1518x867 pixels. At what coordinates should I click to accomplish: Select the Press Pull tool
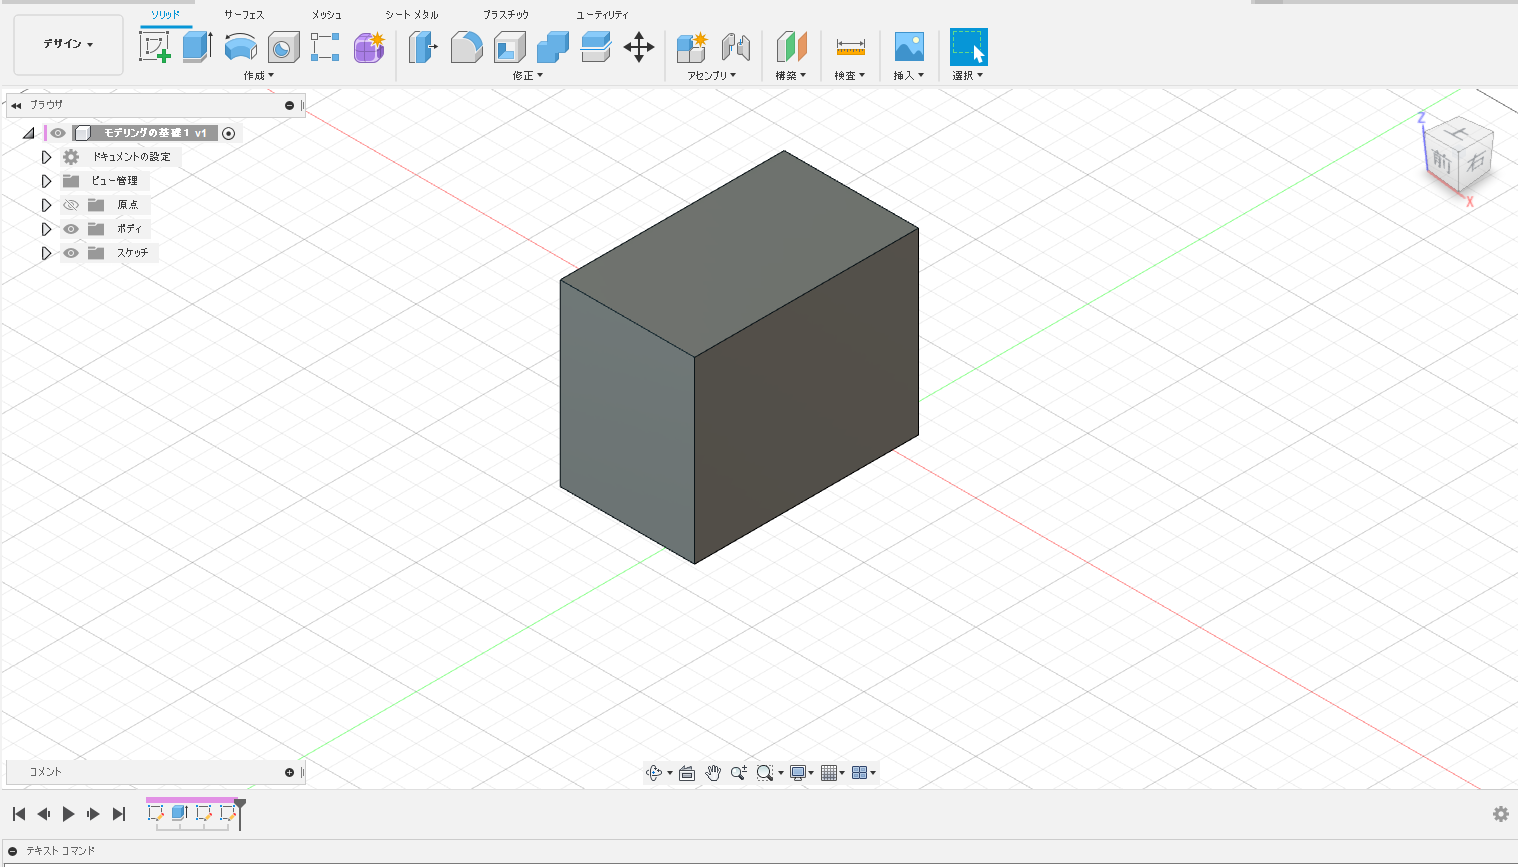coord(423,46)
